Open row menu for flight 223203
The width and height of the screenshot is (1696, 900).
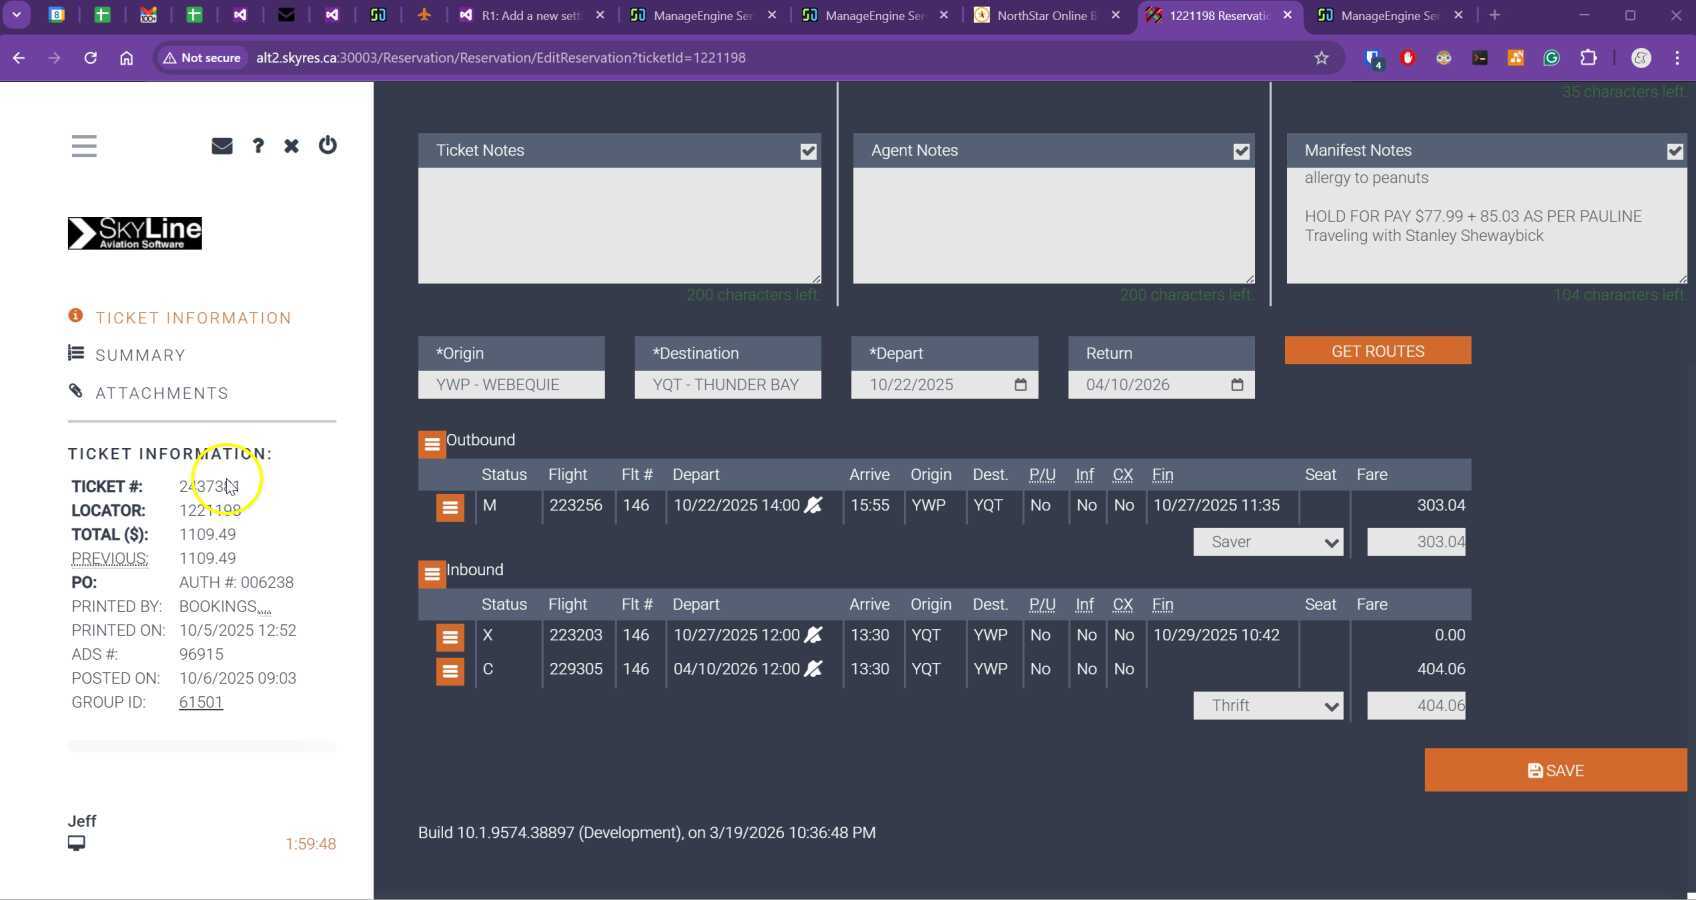[x=450, y=637]
